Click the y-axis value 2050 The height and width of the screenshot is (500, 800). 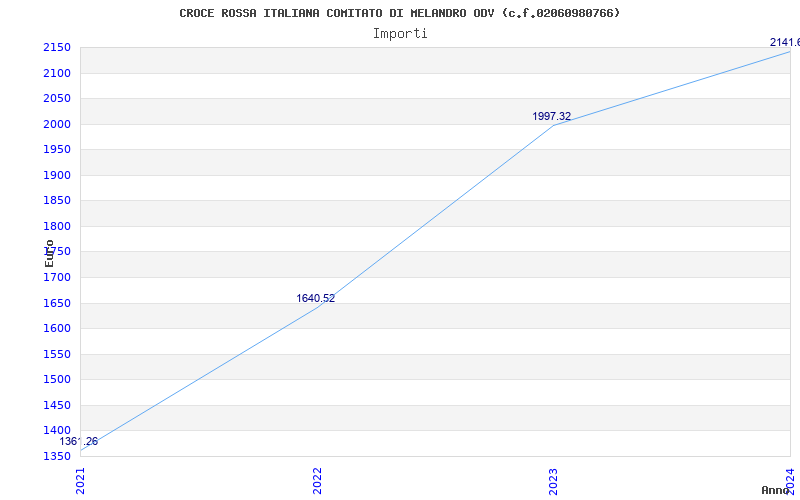[57, 98]
